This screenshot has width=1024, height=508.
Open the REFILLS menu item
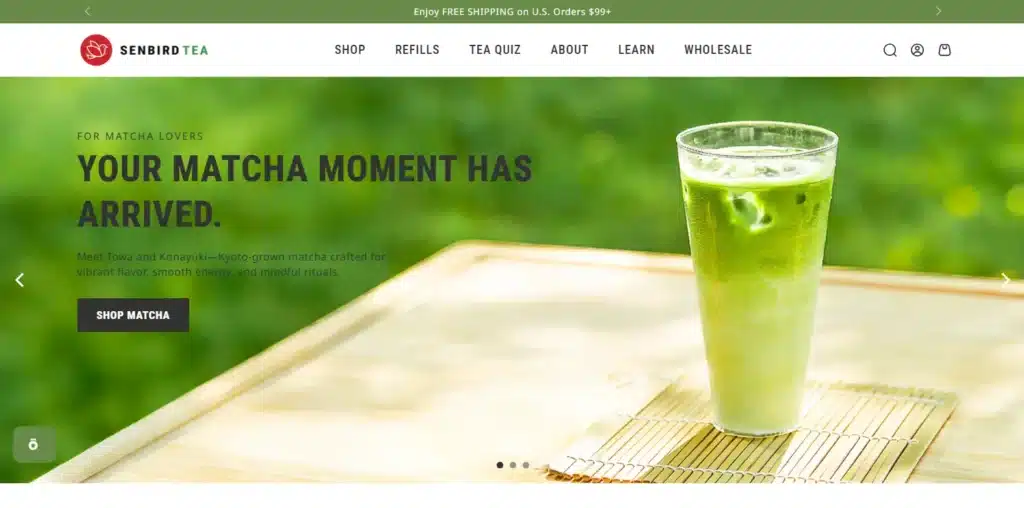[x=417, y=50]
